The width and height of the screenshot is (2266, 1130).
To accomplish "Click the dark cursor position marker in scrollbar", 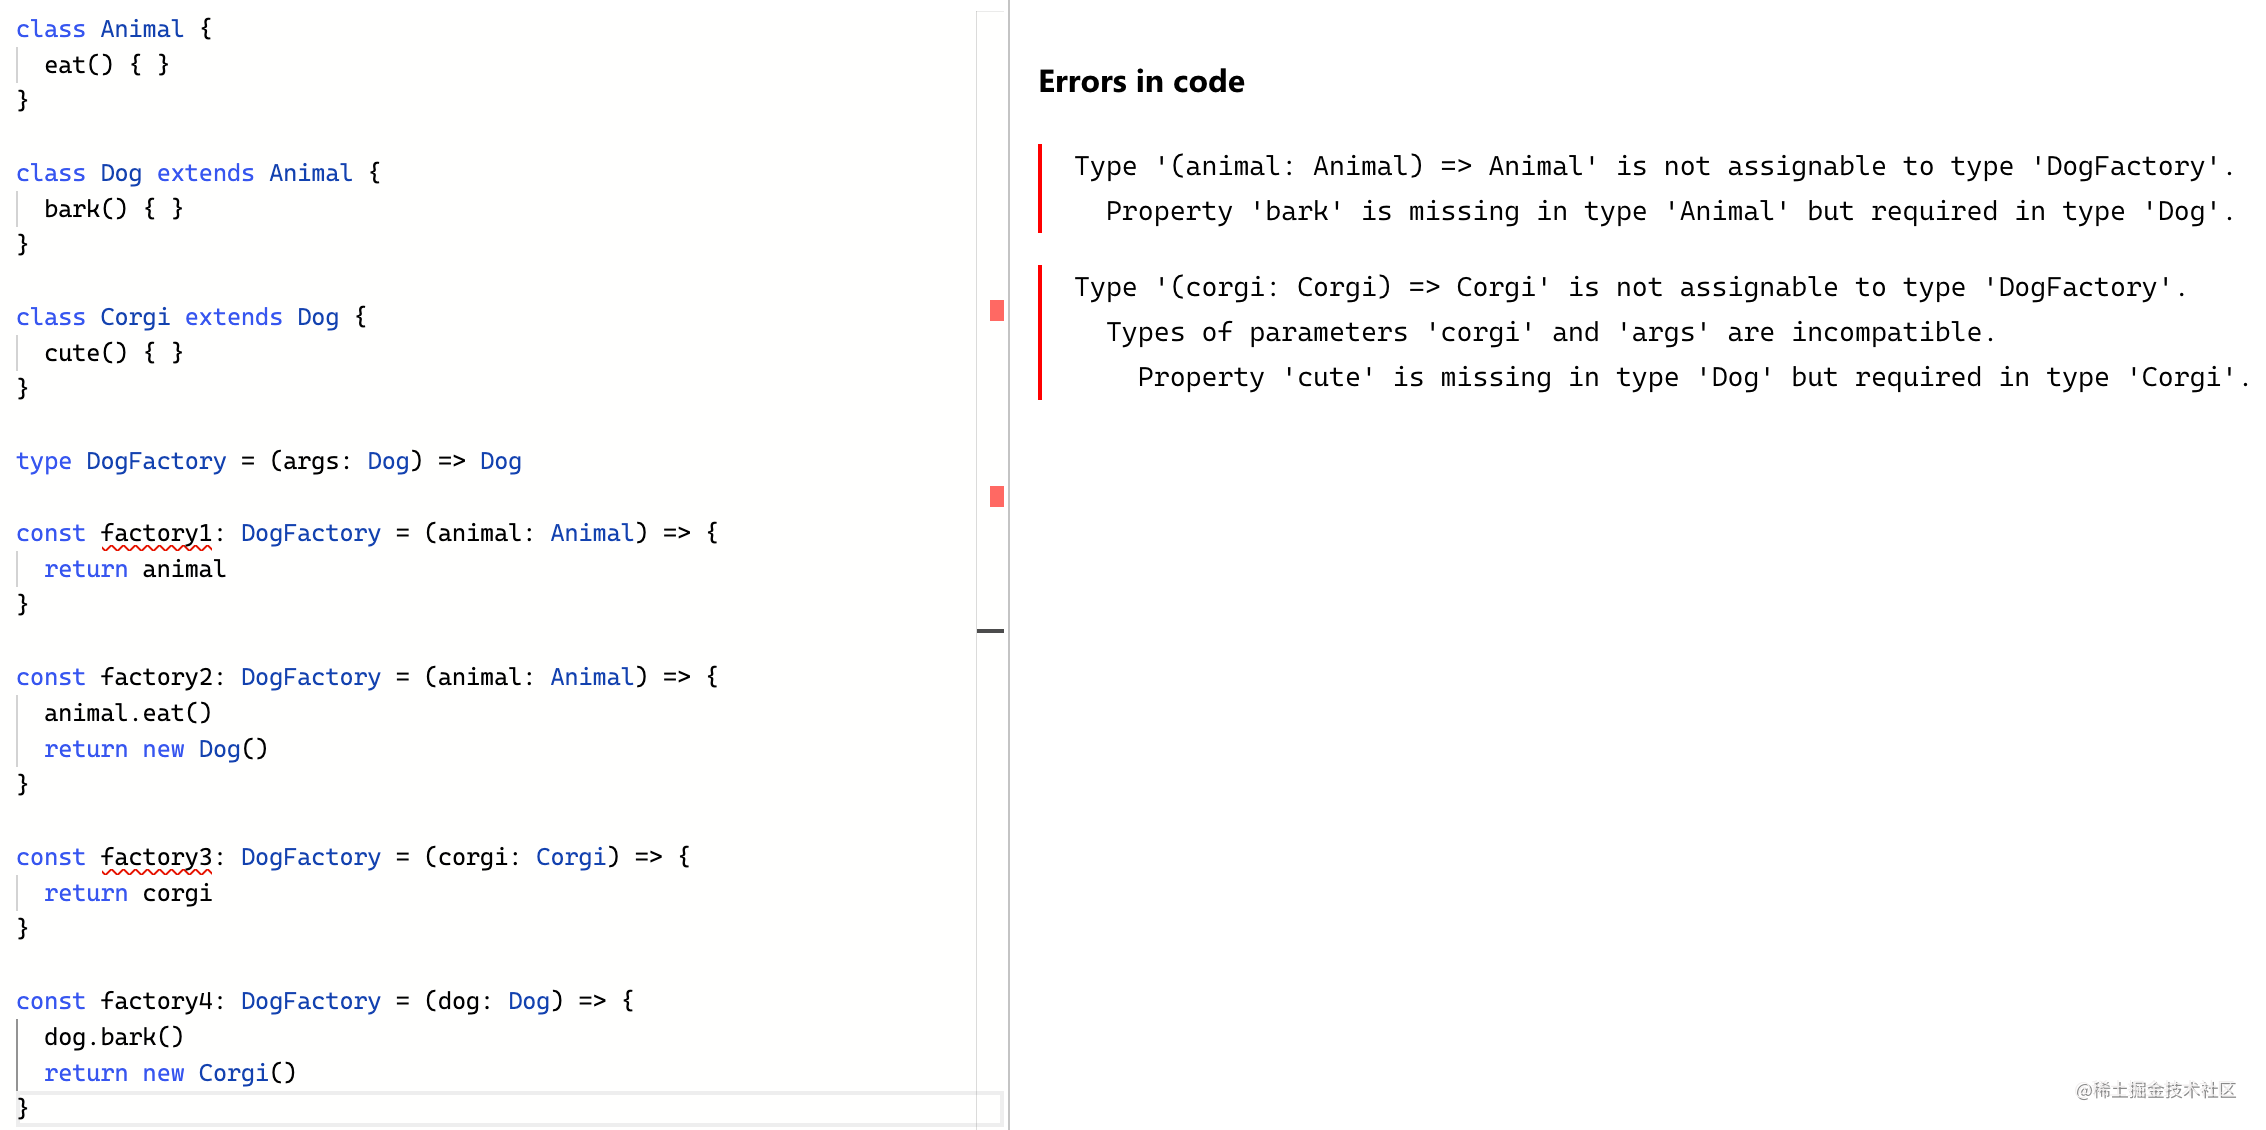I will pos(990,631).
